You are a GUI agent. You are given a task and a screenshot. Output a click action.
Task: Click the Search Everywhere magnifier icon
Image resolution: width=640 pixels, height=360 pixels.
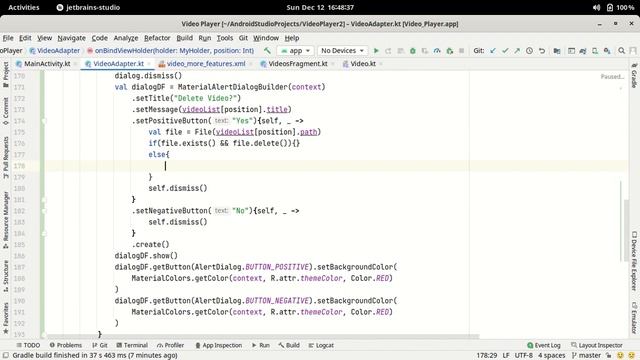pyautogui.click(x=621, y=51)
